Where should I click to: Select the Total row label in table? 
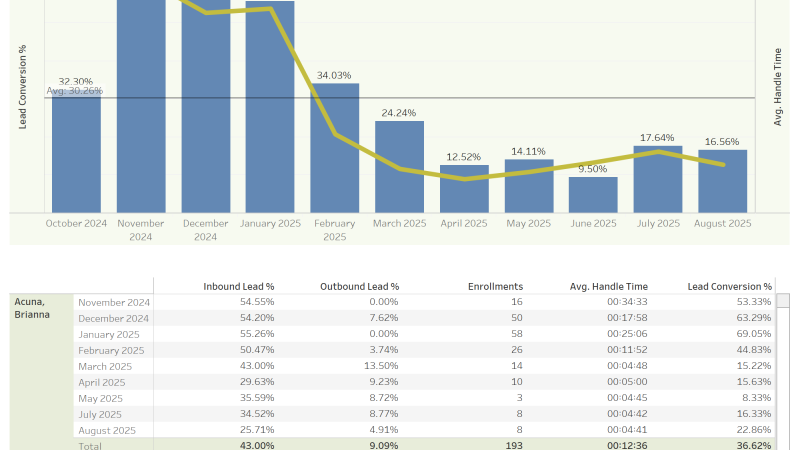90,445
